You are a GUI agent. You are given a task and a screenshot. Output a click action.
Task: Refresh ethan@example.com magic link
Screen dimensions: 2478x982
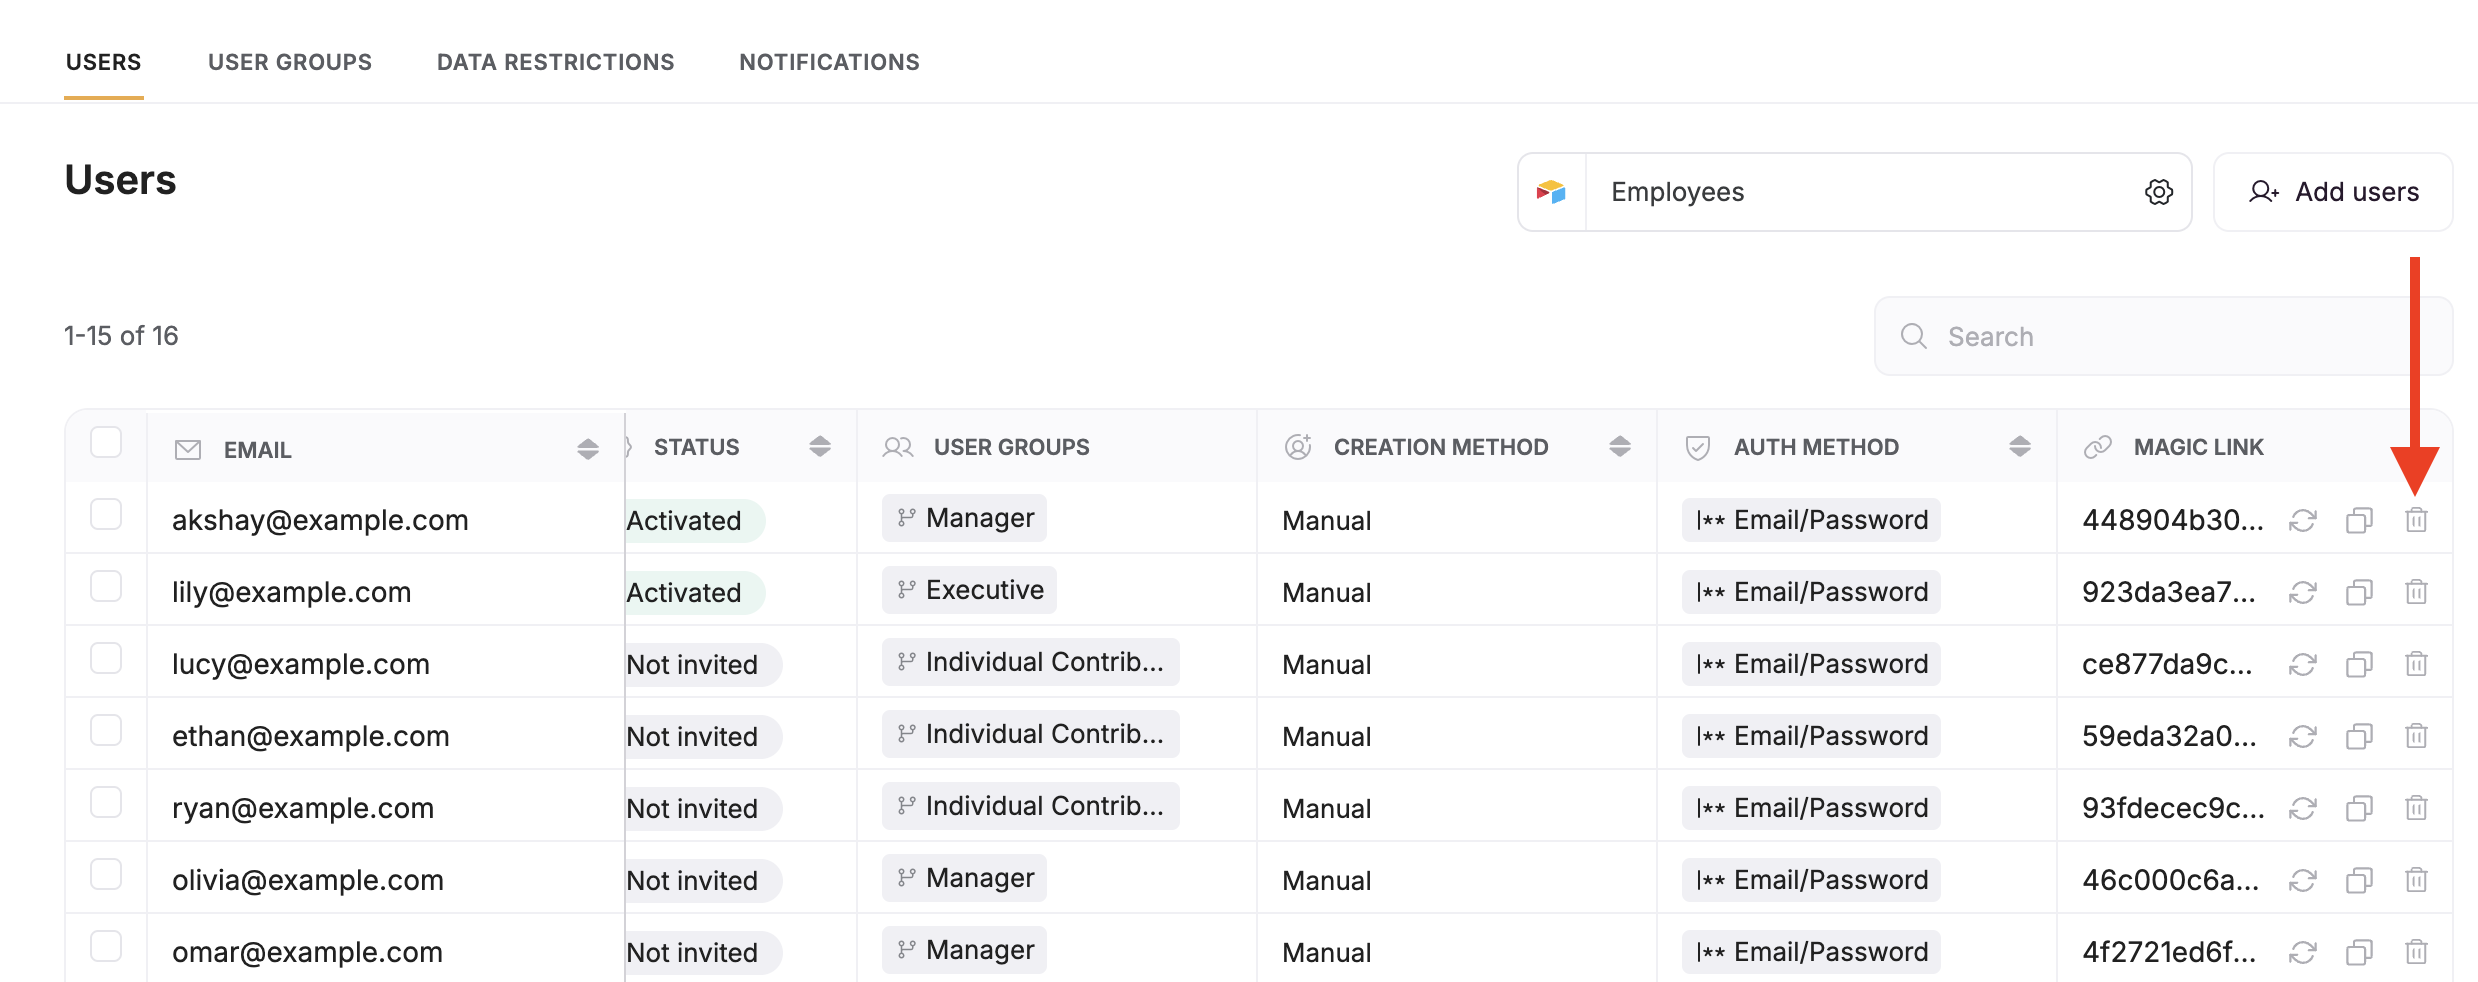click(2303, 736)
